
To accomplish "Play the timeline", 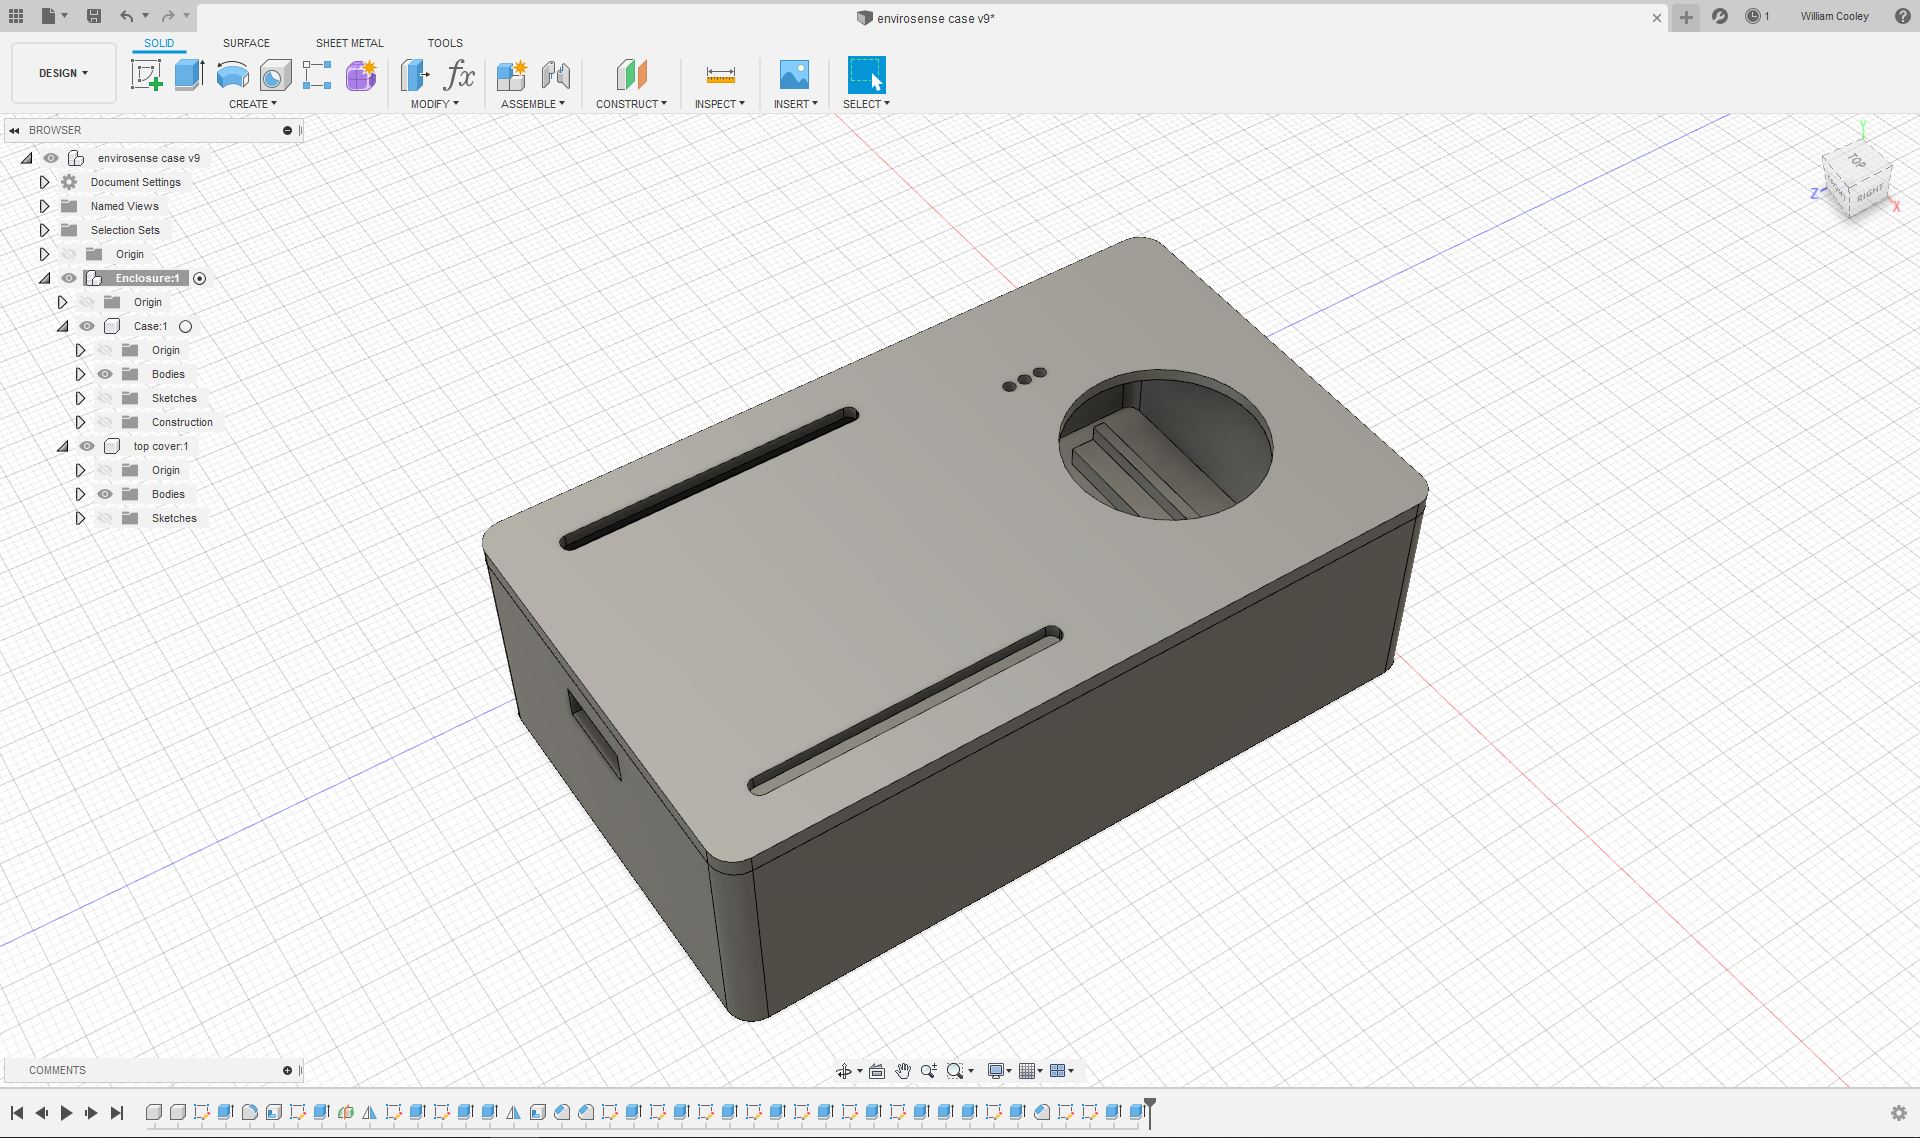I will pos(66,1113).
